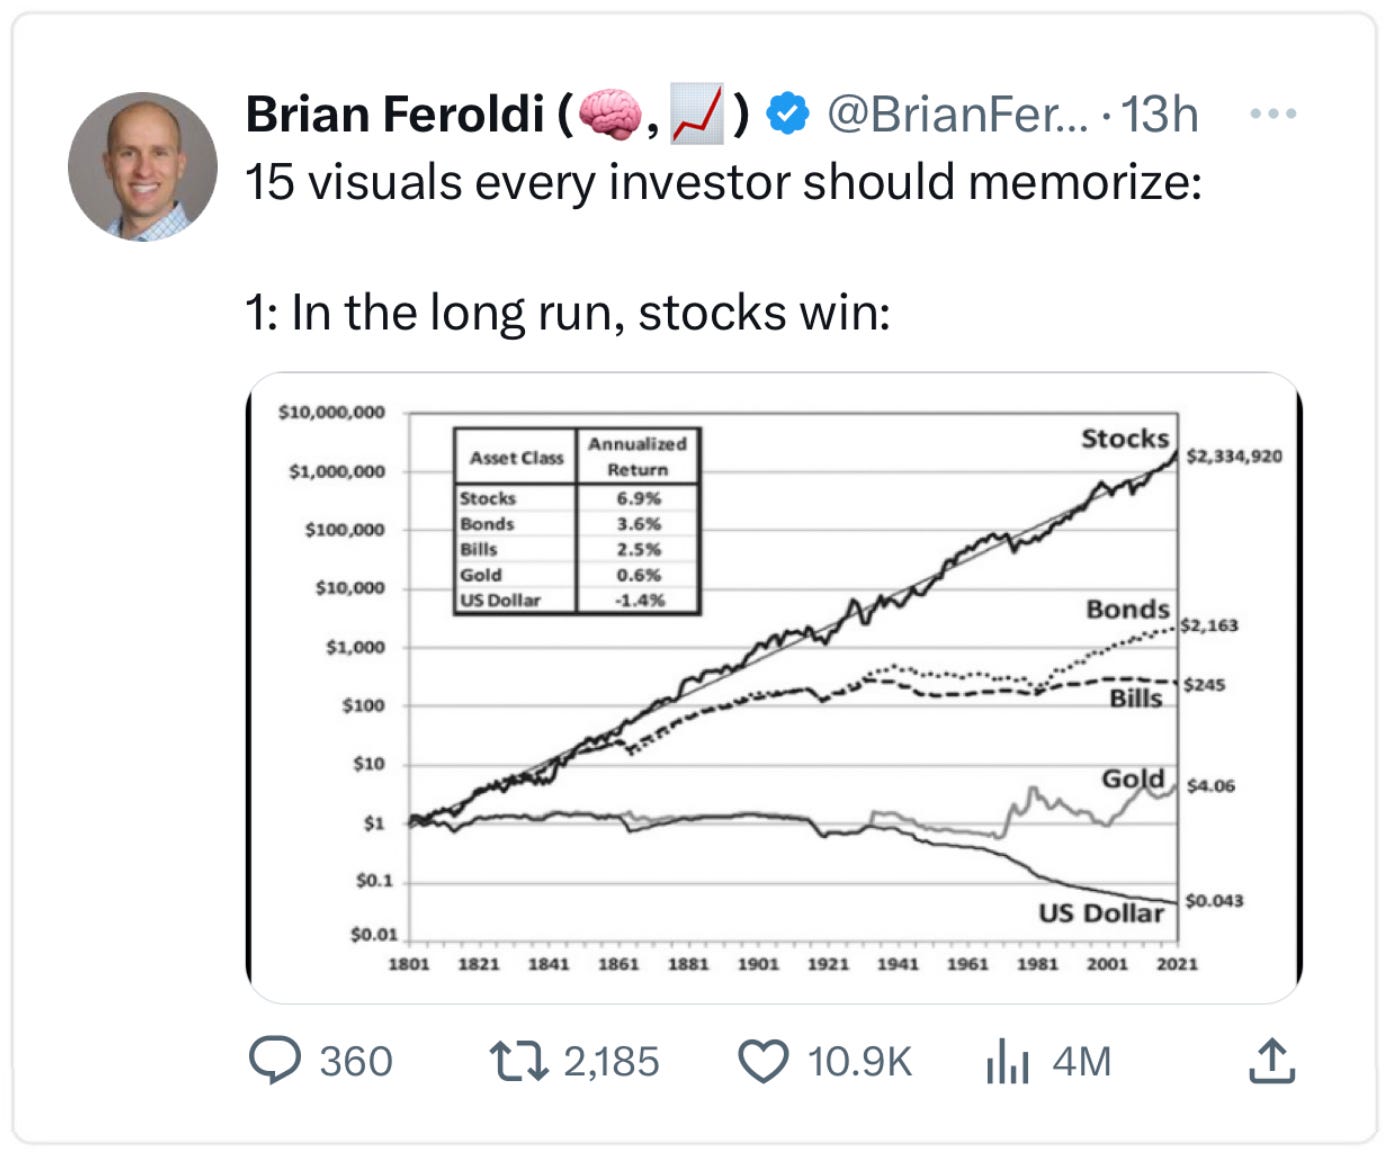Viewport: 1387px width, 1164px height.
Task: Click the tweet text about 15 visuals
Action: tap(723, 183)
